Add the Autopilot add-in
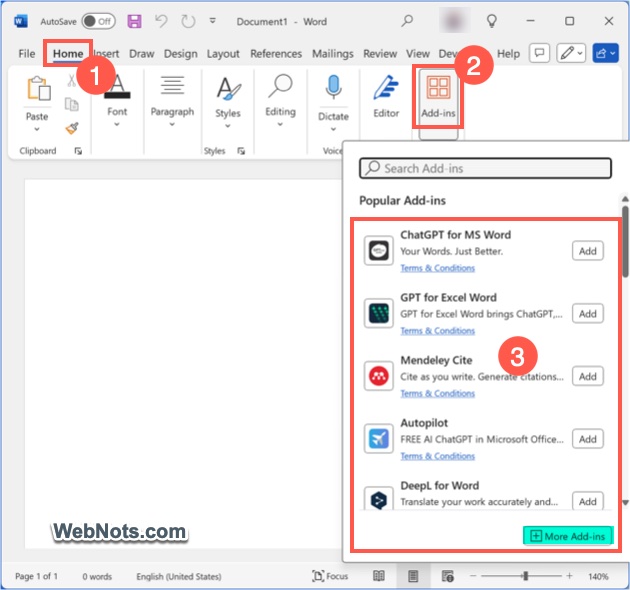The width and height of the screenshot is (630, 590). click(587, 439)
